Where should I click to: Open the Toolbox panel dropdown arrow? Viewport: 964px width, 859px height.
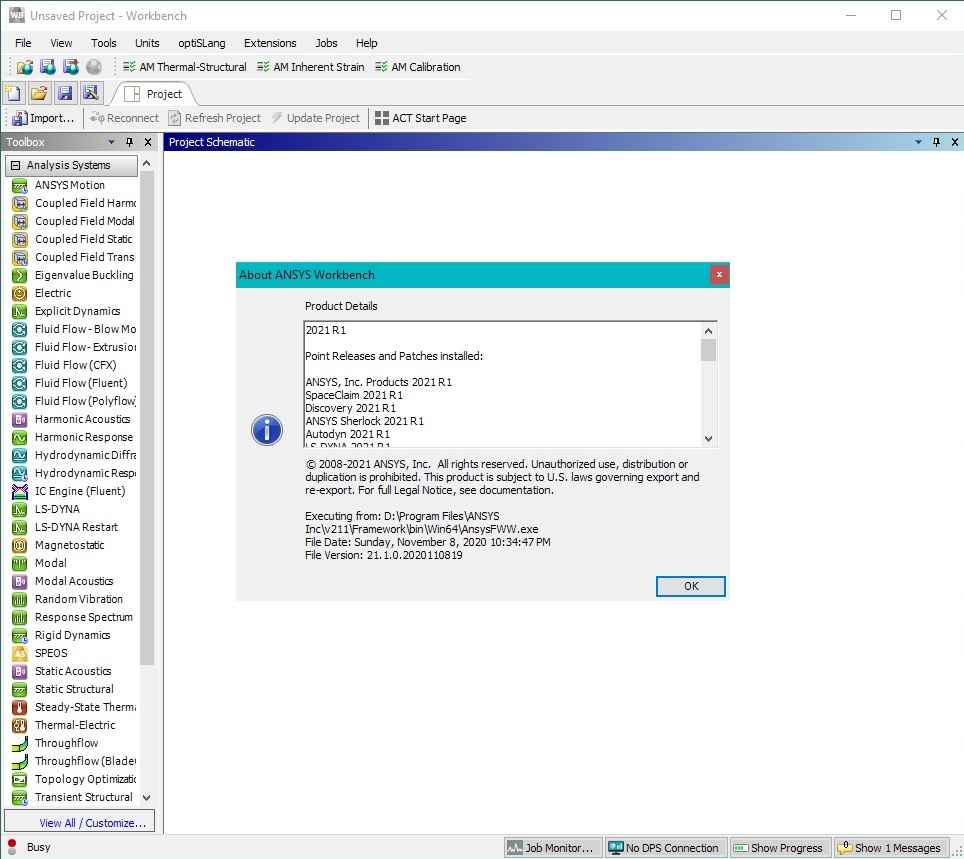pyautogui.click(x=112, y=142)
